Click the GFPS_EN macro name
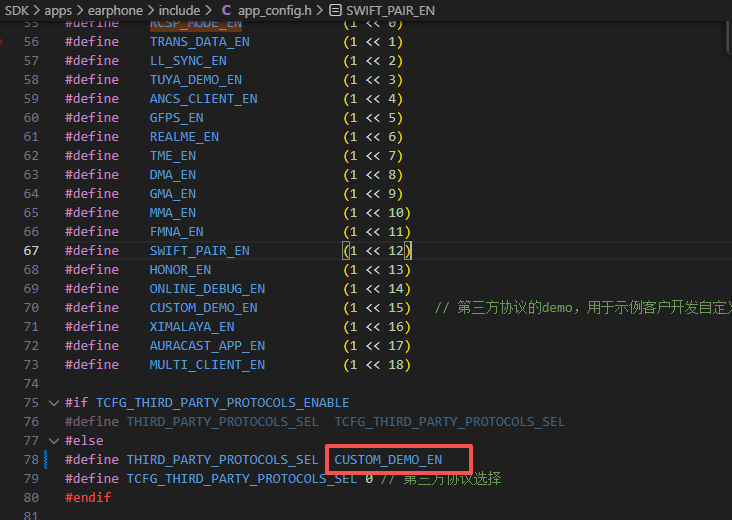The height and width of the screenshot is (520, 732). (176, 118)
